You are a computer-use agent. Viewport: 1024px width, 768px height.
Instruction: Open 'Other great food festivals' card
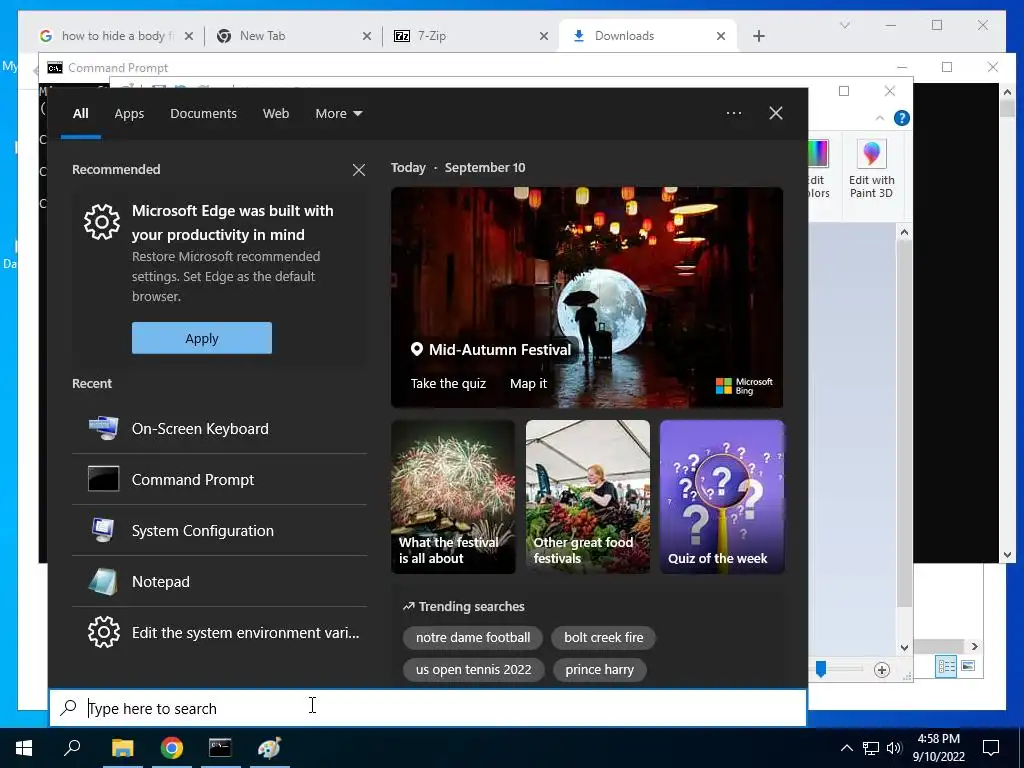pos(588,497)
